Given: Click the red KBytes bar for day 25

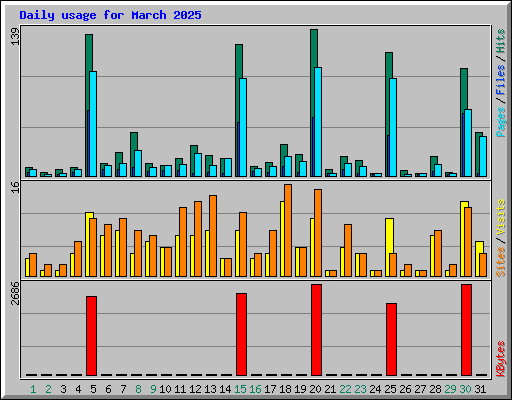Looking at the screenshot, I should tap(391, 340).
